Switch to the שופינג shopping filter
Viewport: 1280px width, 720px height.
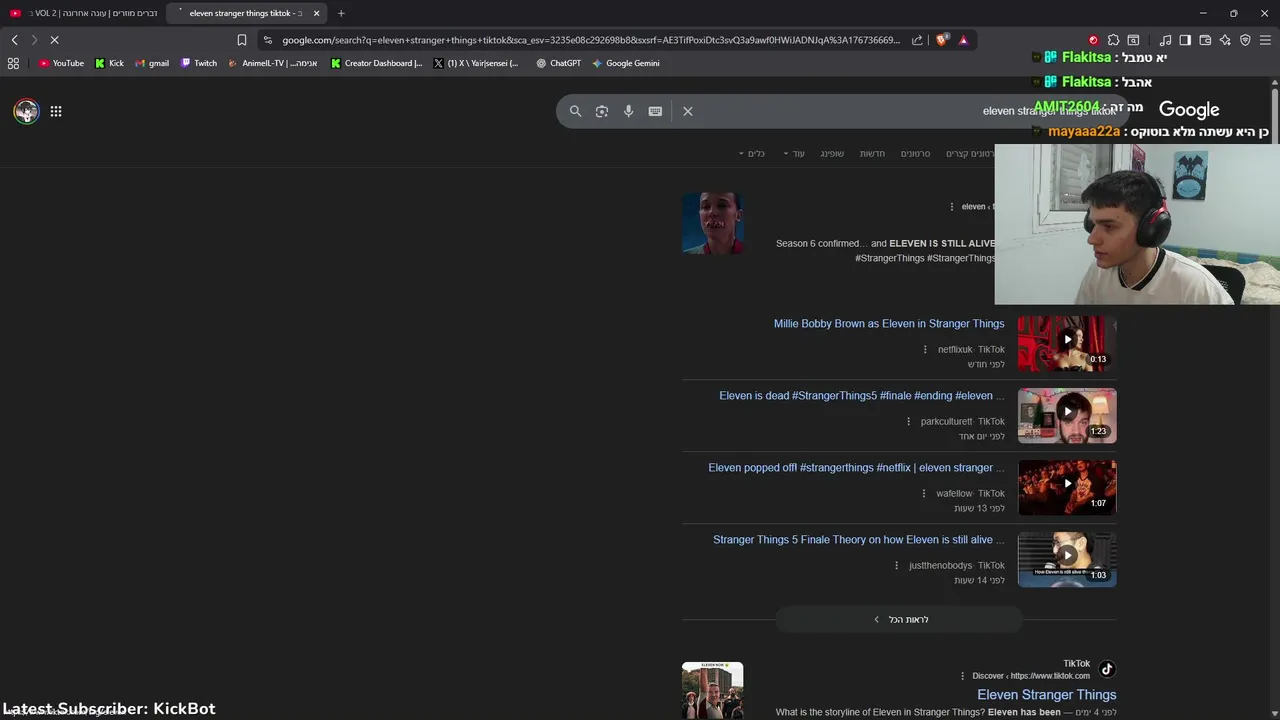pyautogui.click(x=832, y=153)
